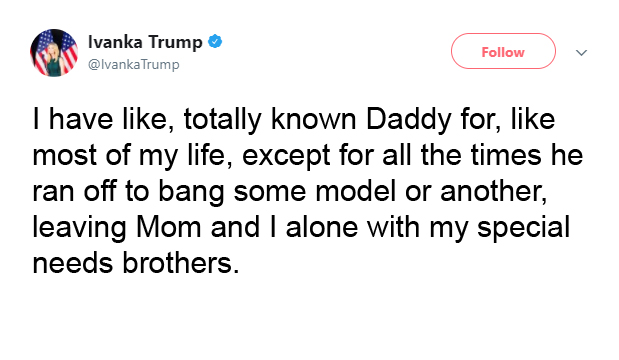Screen dimensions: 619x360
Task: Click the word "alone" in the tweet
Action: click(321, 228)
